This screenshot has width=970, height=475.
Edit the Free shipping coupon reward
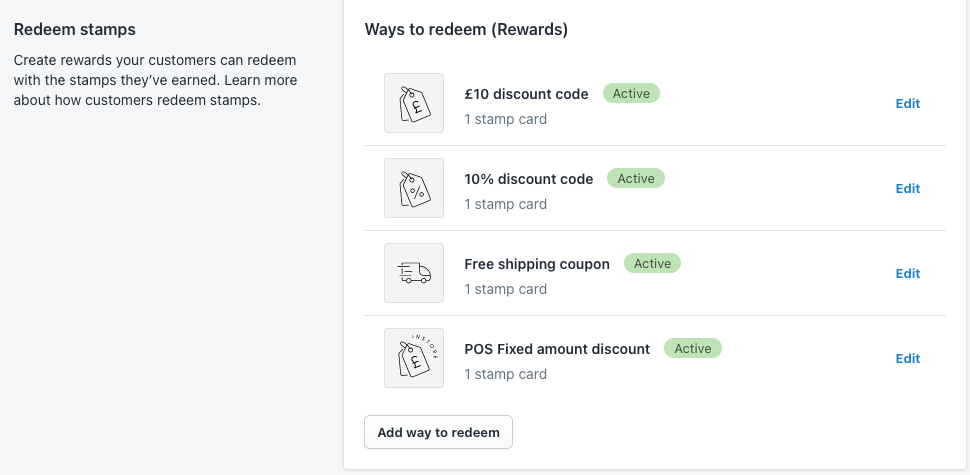[908, 273]
